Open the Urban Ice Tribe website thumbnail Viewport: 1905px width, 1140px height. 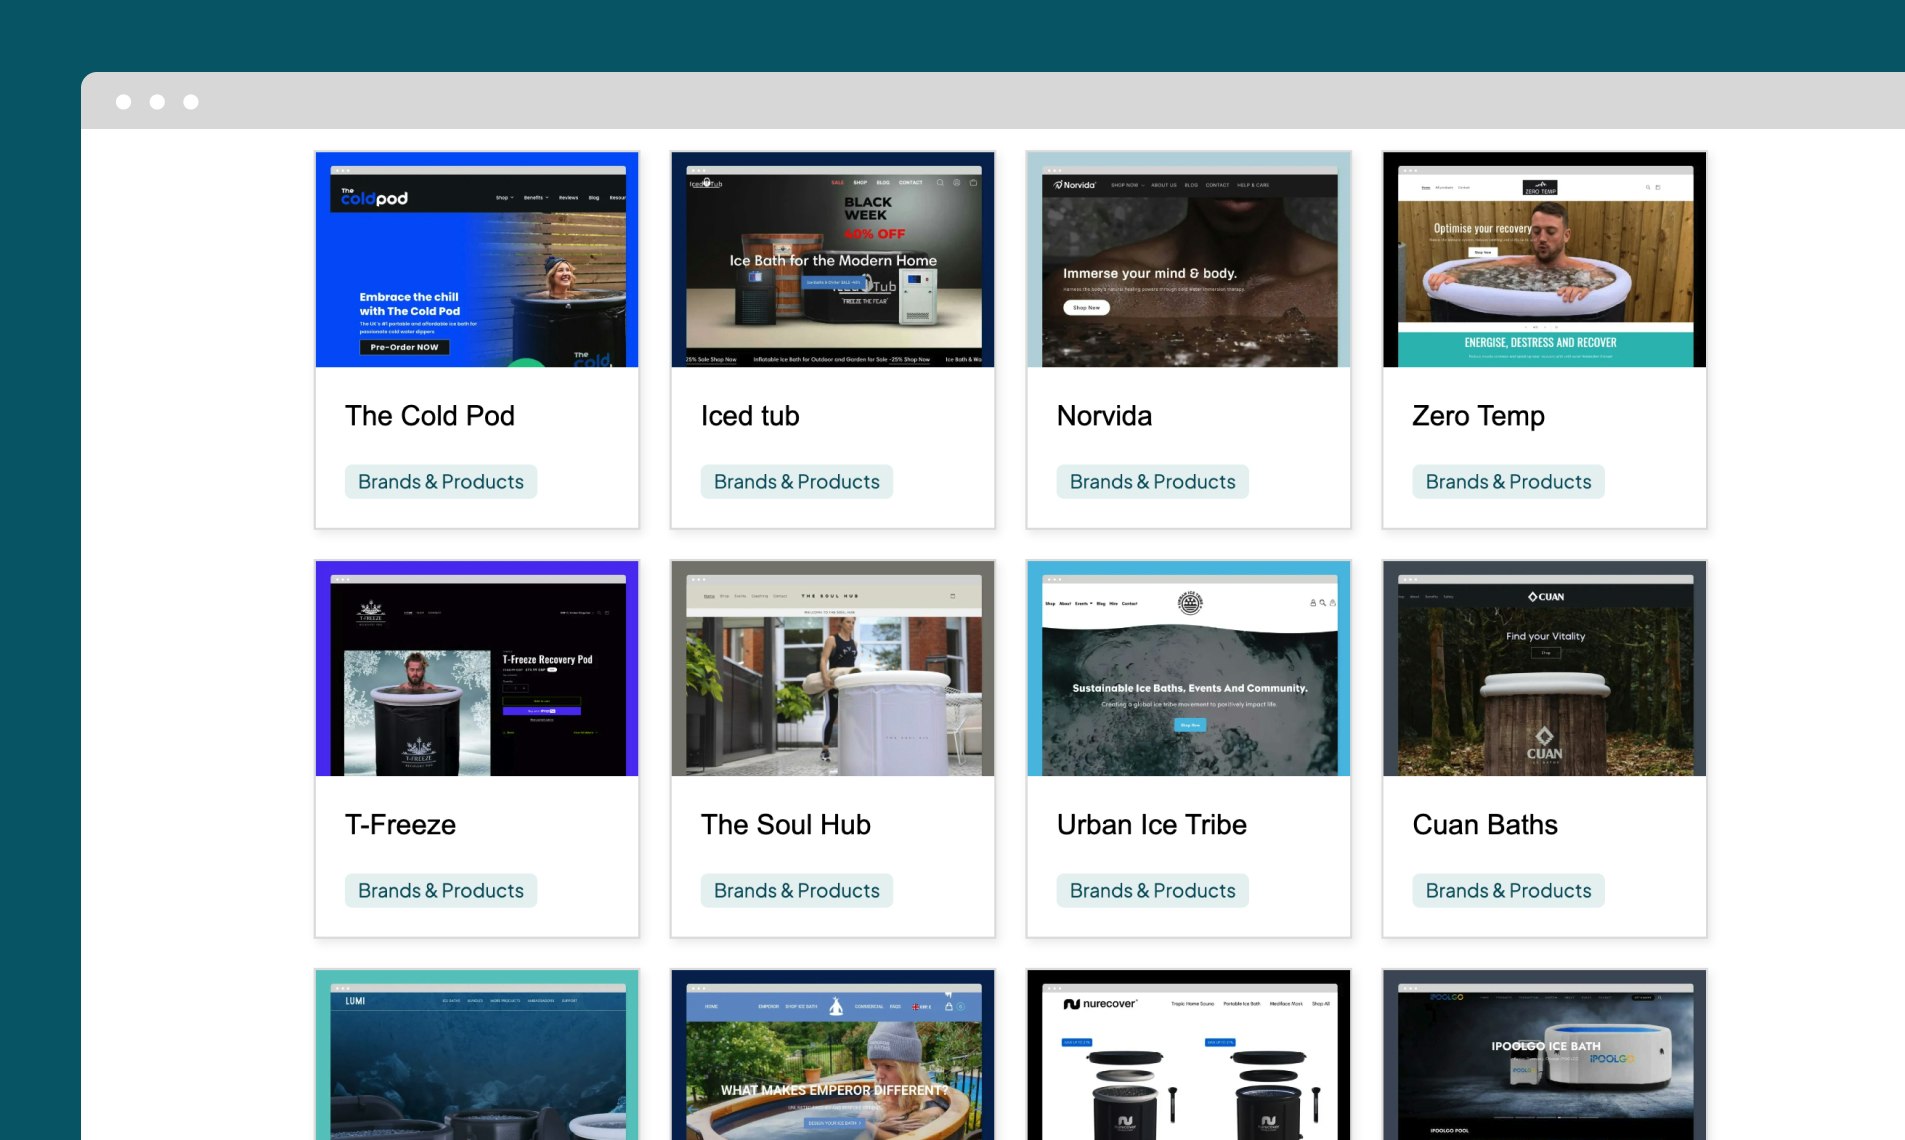(x=1189, y=668)
